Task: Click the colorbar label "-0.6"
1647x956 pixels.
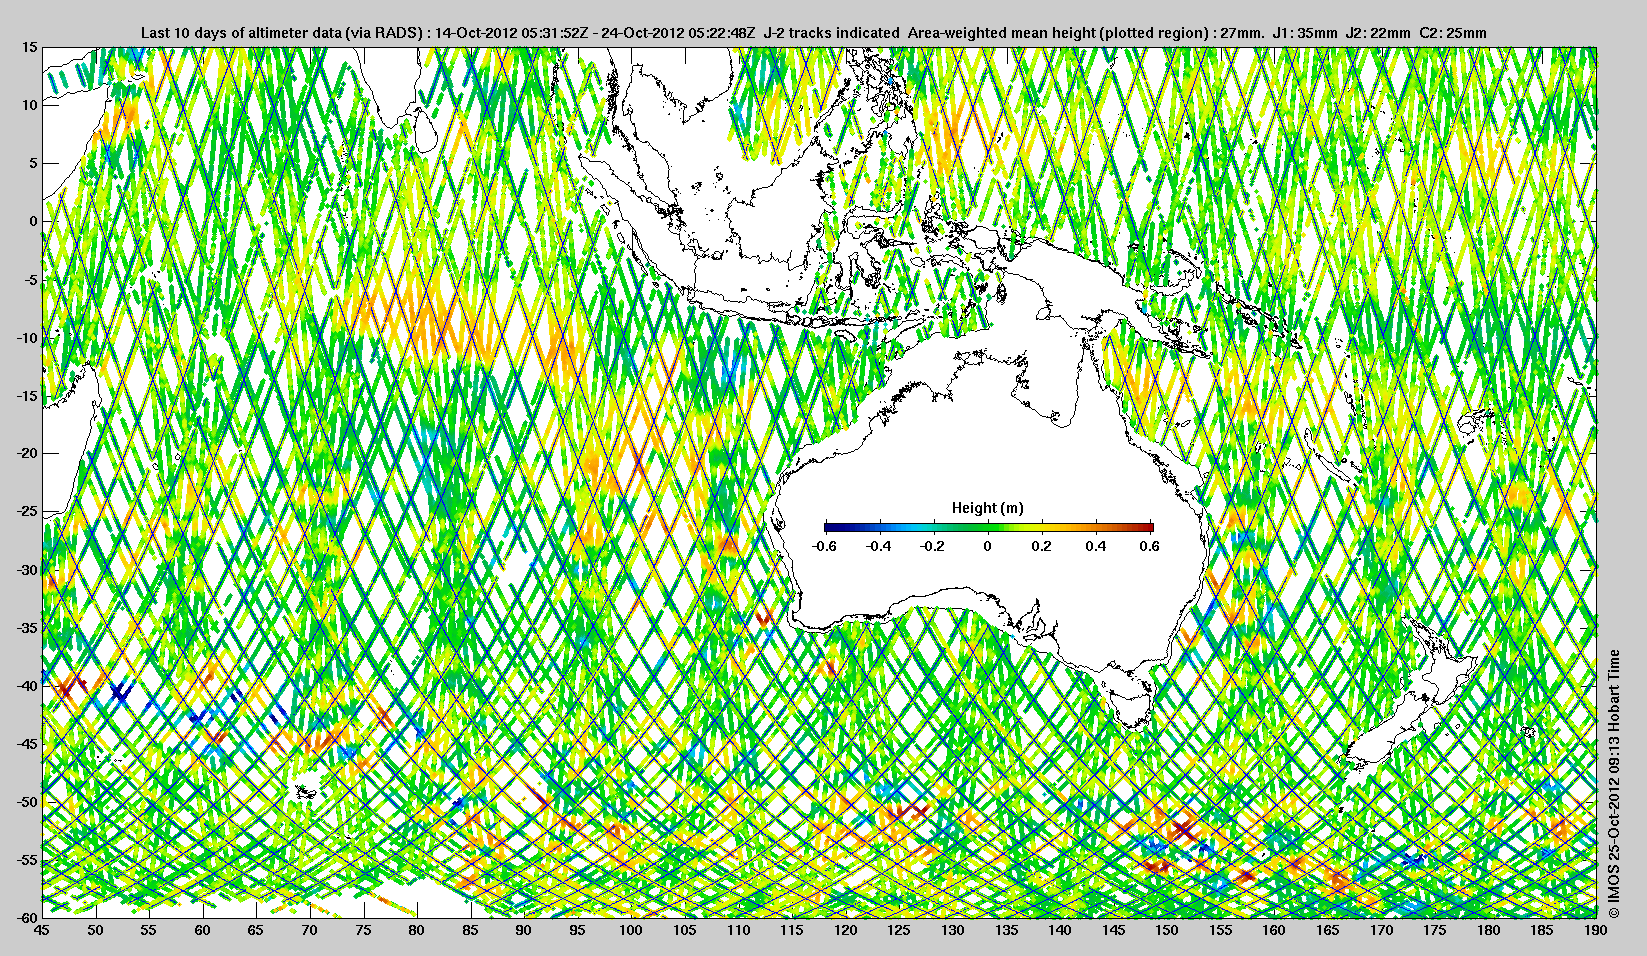Action: [825, 546]
